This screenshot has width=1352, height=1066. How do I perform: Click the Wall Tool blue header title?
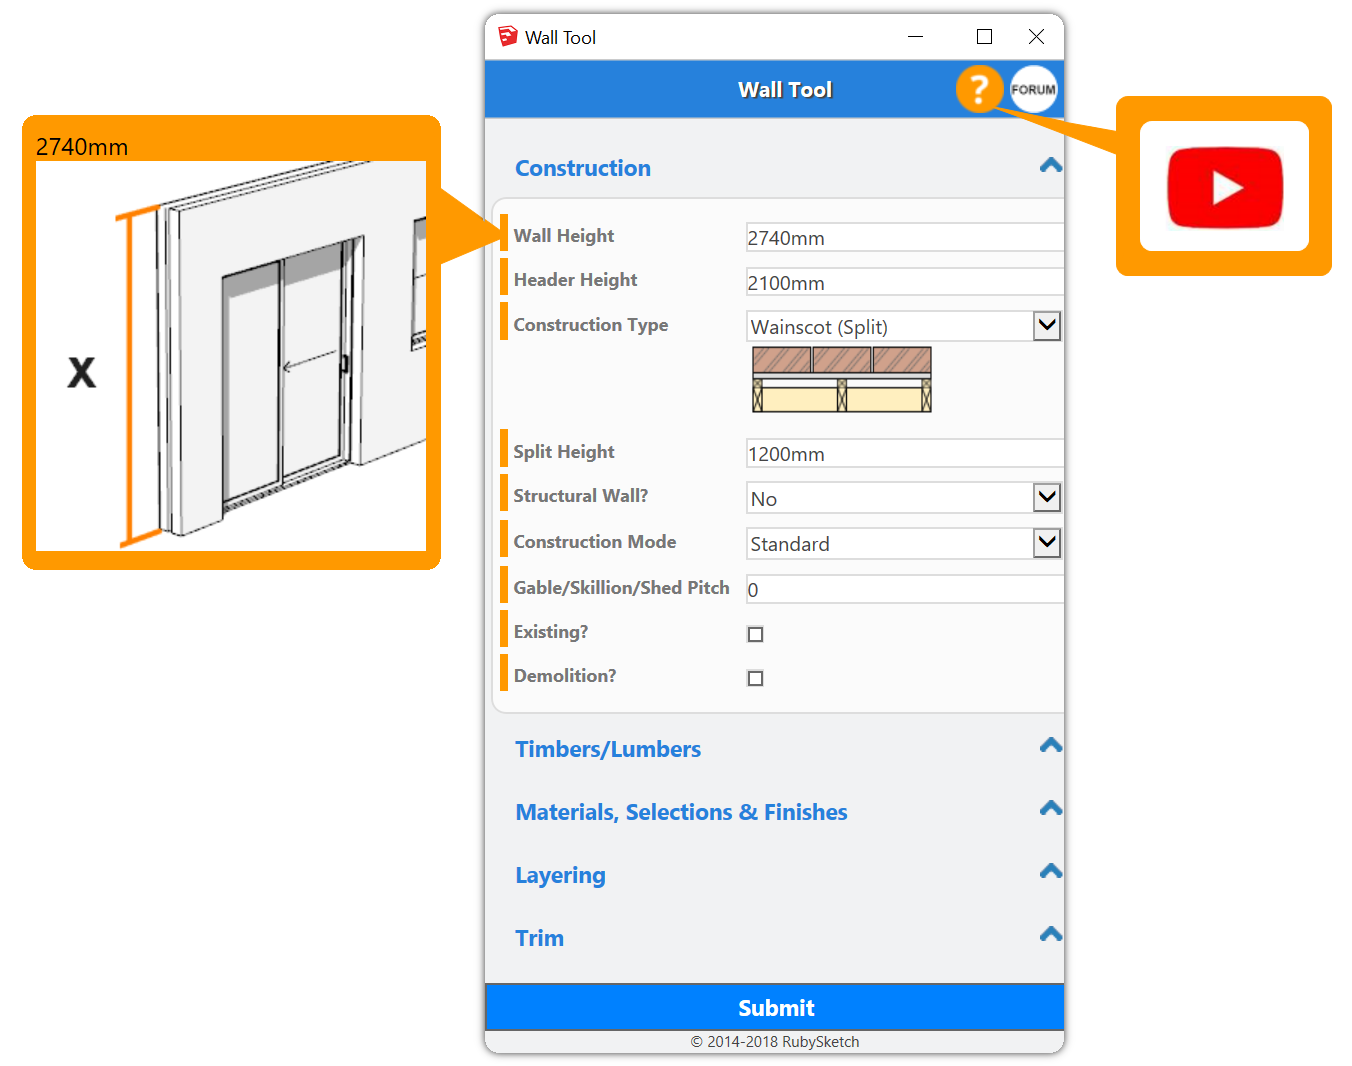tap(785, 90)
